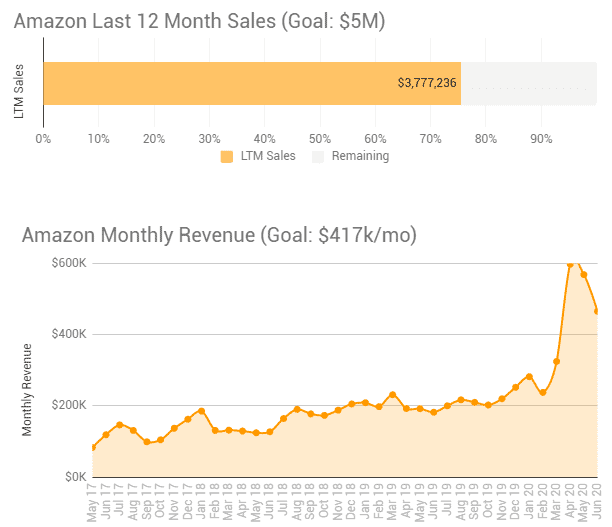The width and height of the screenshot is (612, 527).
Task: Click the 0% x-axis tick label
Action: [43, 138]
